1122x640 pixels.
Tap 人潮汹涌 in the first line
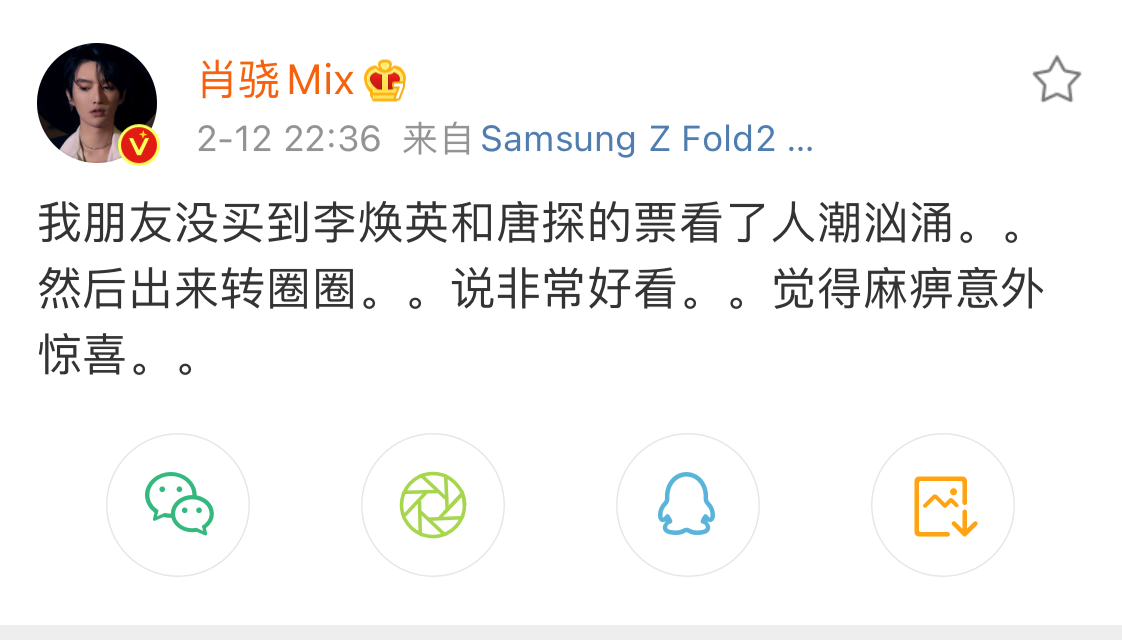[862, 224]
